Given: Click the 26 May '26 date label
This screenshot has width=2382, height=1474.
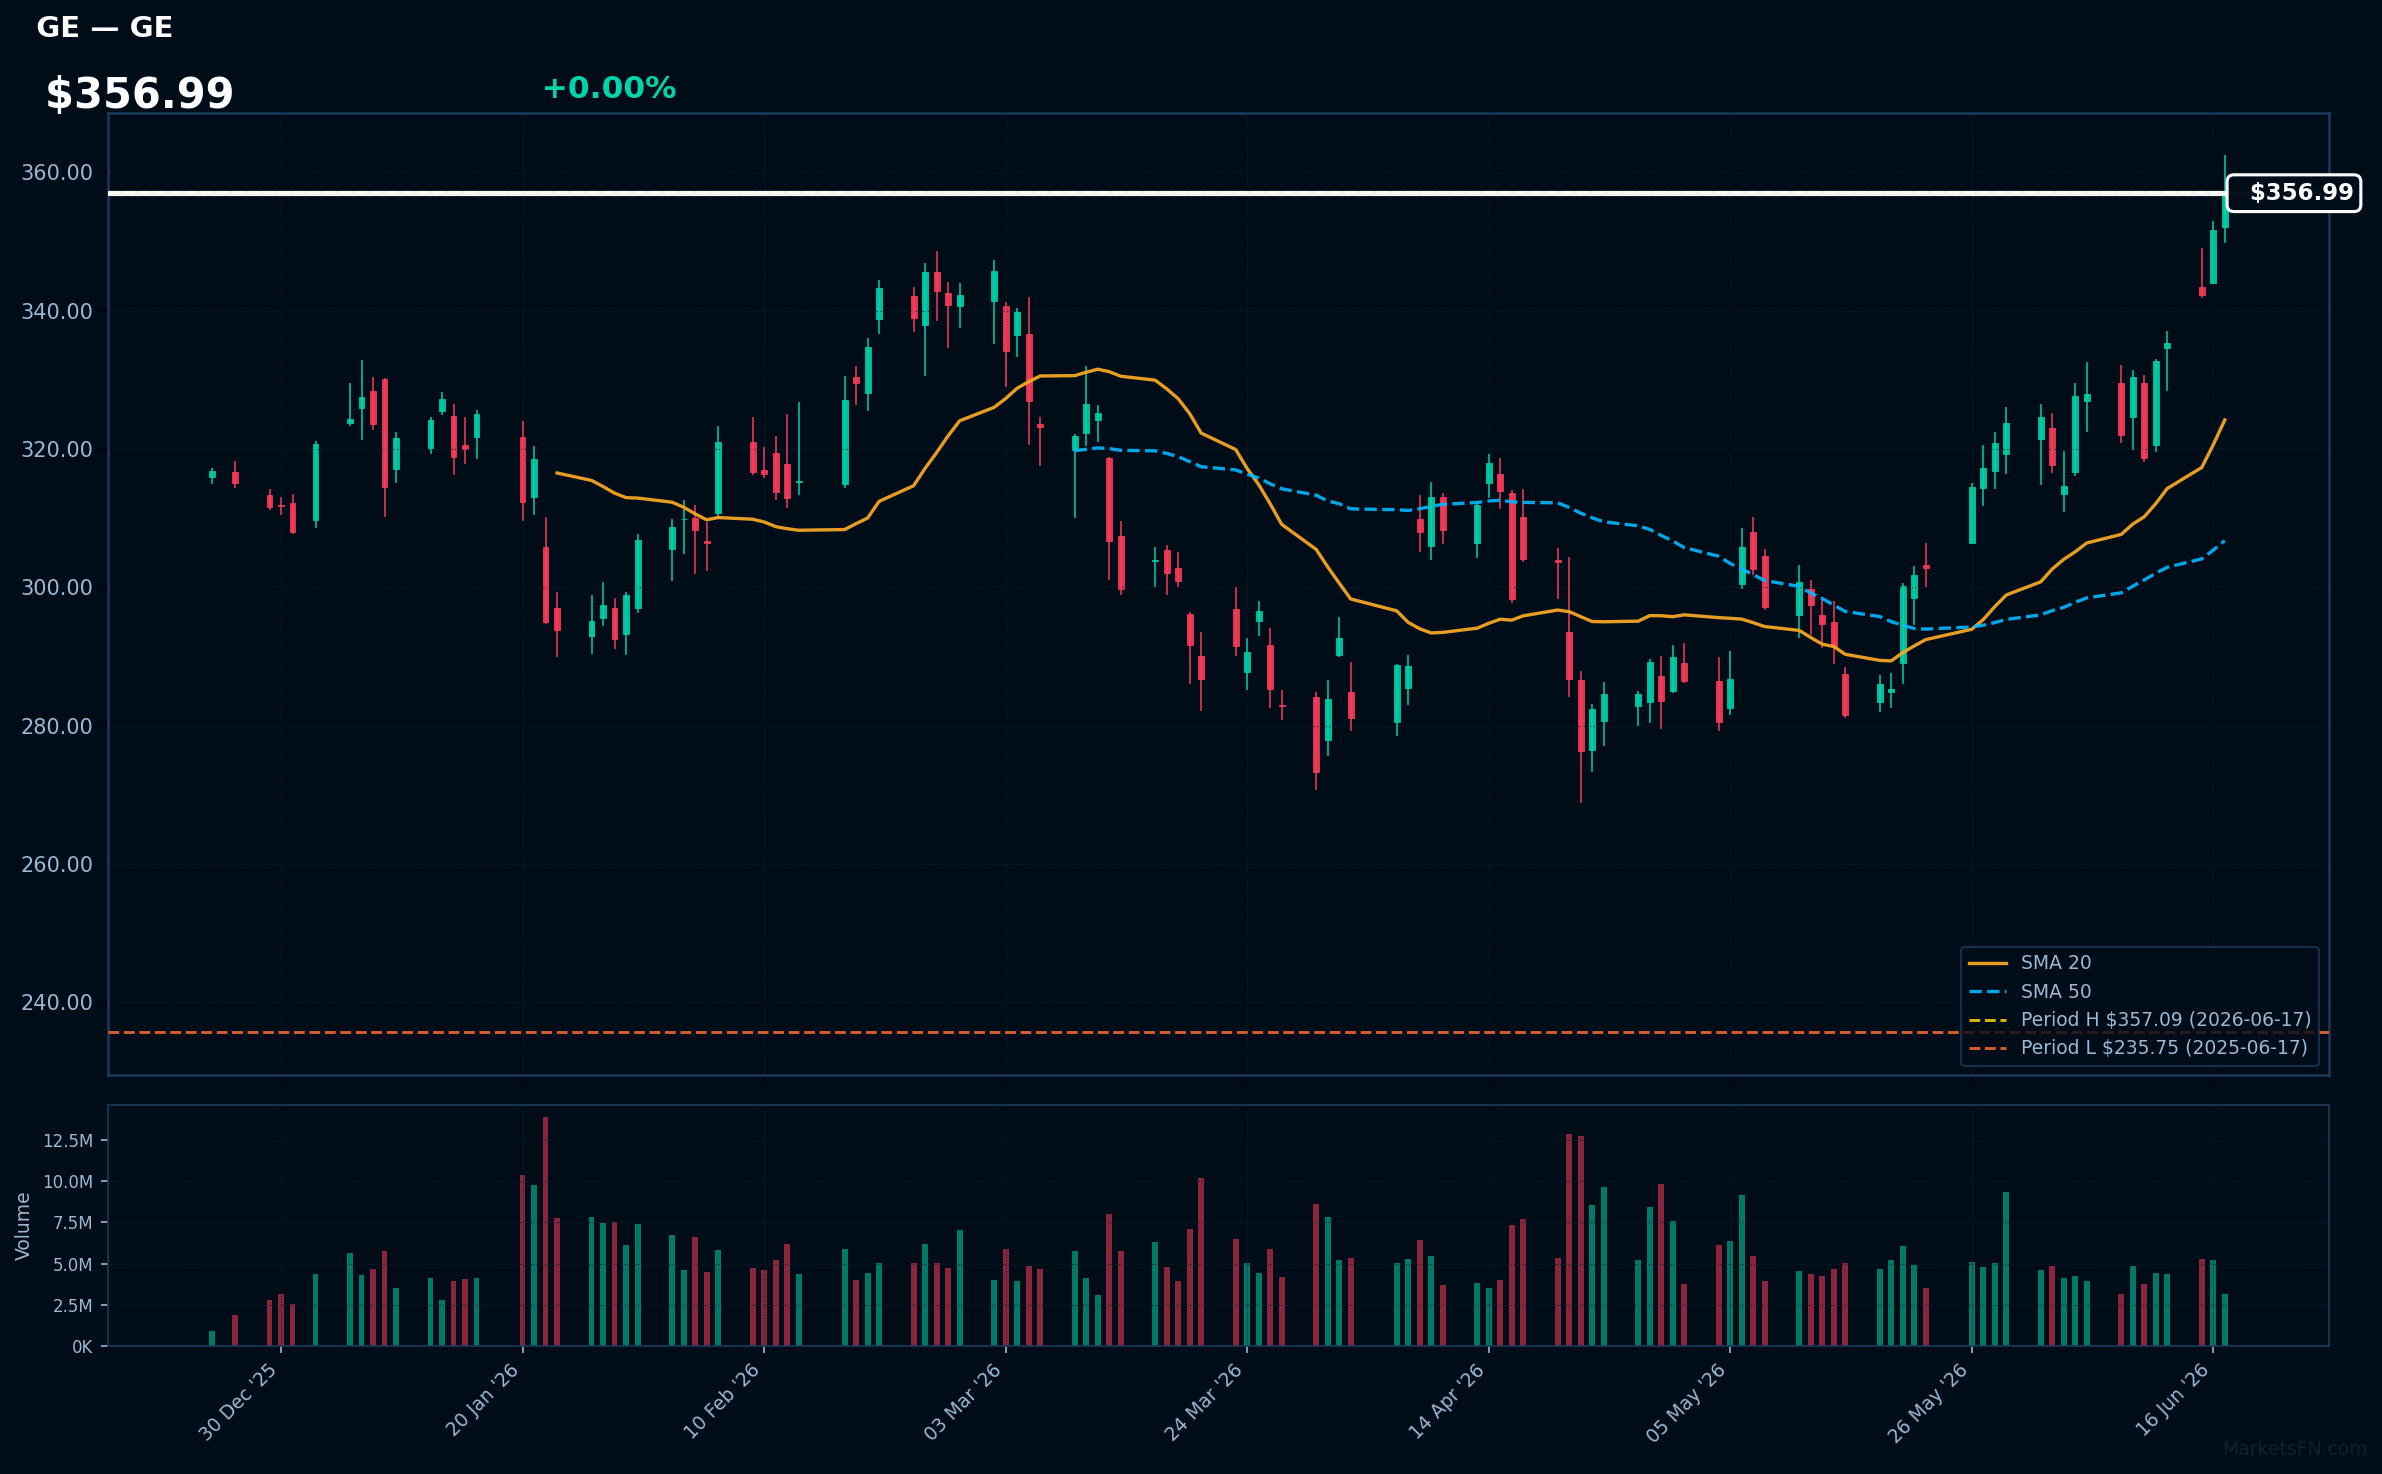Looking at the screenshot, I should (x=1927, y=1402).
